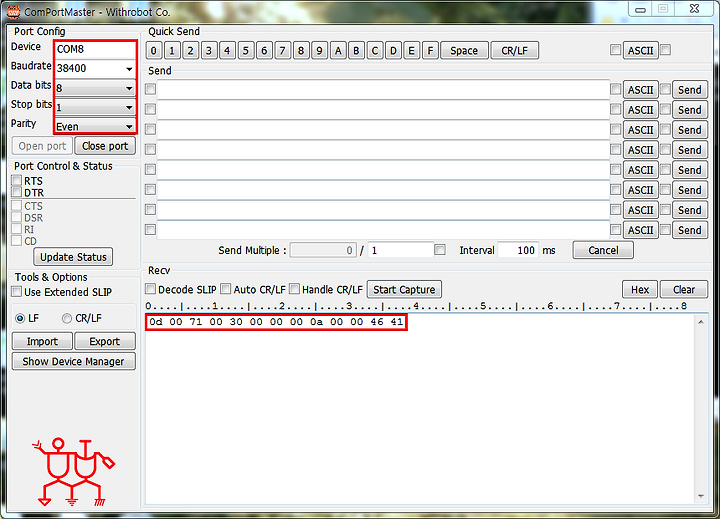Minimize the ComPortMaster window
The width and height of the screenshot is (720, 519).
(x=641, y=9)
